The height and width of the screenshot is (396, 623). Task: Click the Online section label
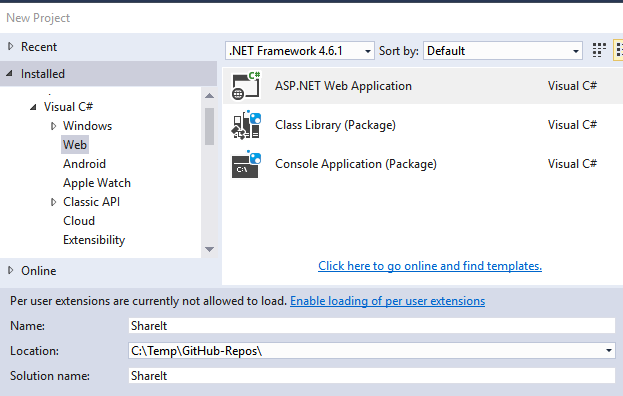pyautogui.click(x=39, y=271)
